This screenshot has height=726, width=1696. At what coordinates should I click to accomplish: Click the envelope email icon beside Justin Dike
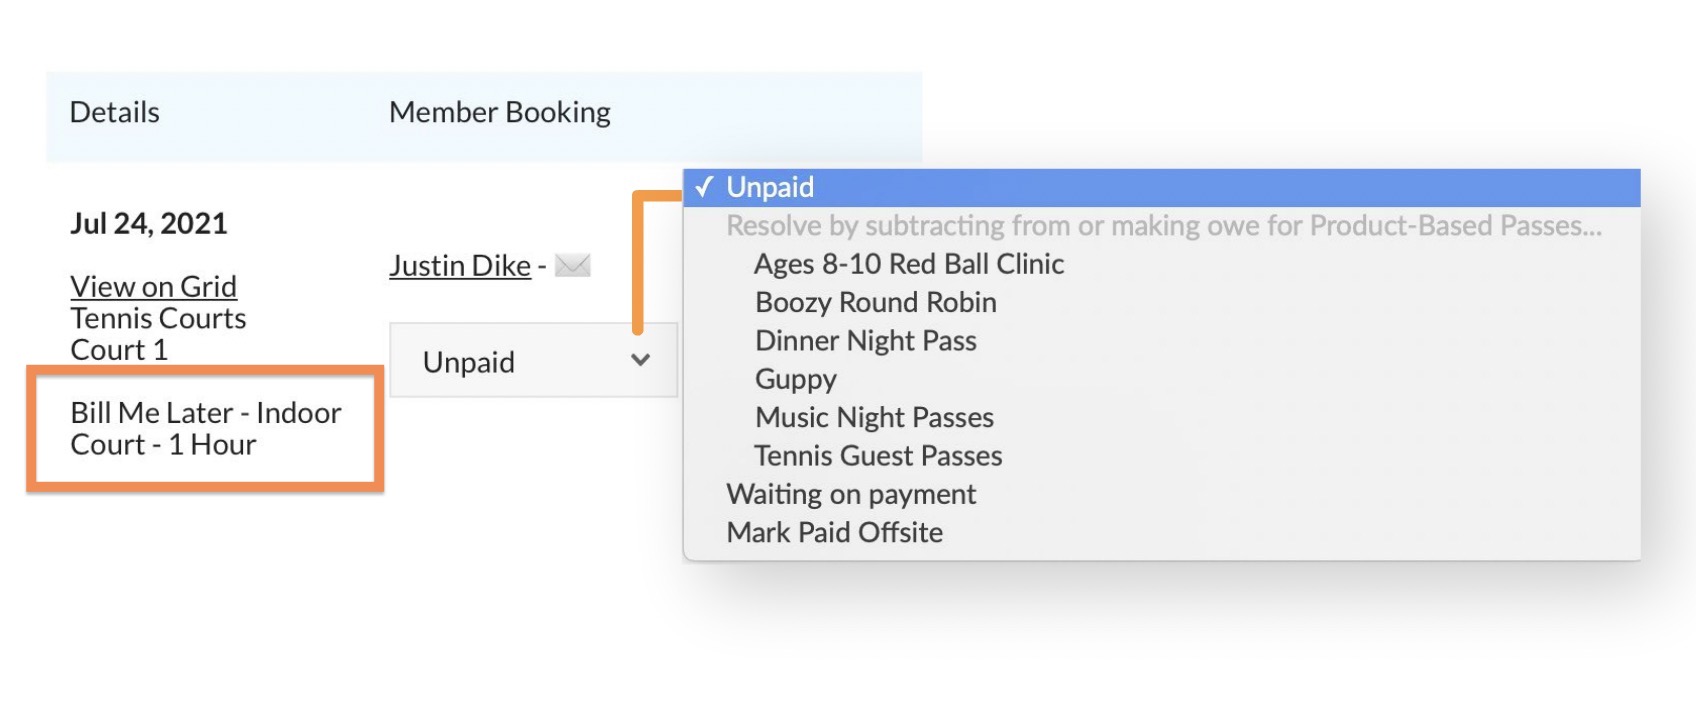[572, 266]
